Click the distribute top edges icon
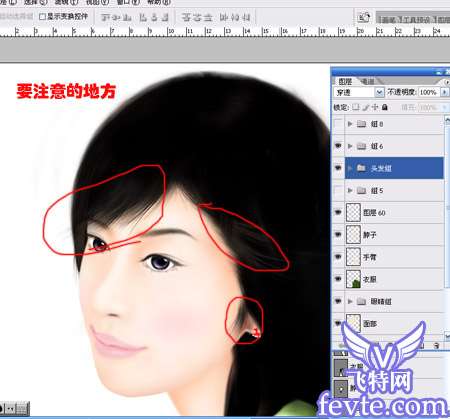450x419 pixels. click(x=186, y=17)
